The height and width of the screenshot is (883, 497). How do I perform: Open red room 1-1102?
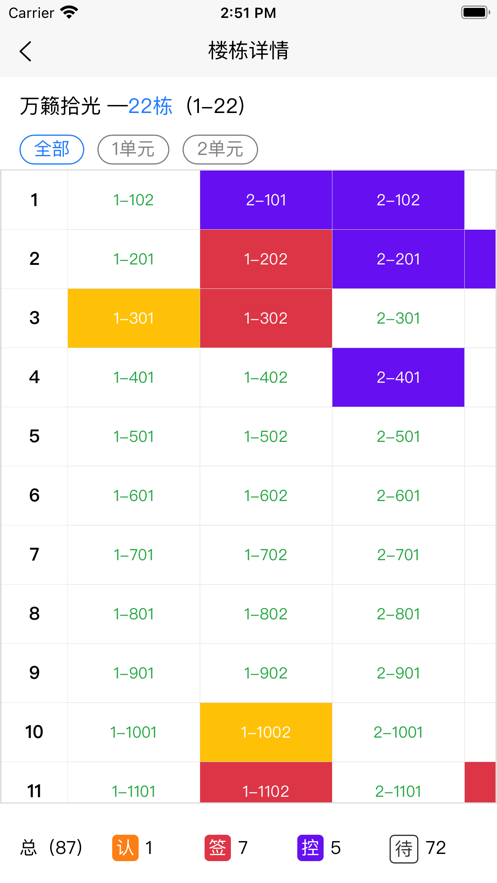266,782
